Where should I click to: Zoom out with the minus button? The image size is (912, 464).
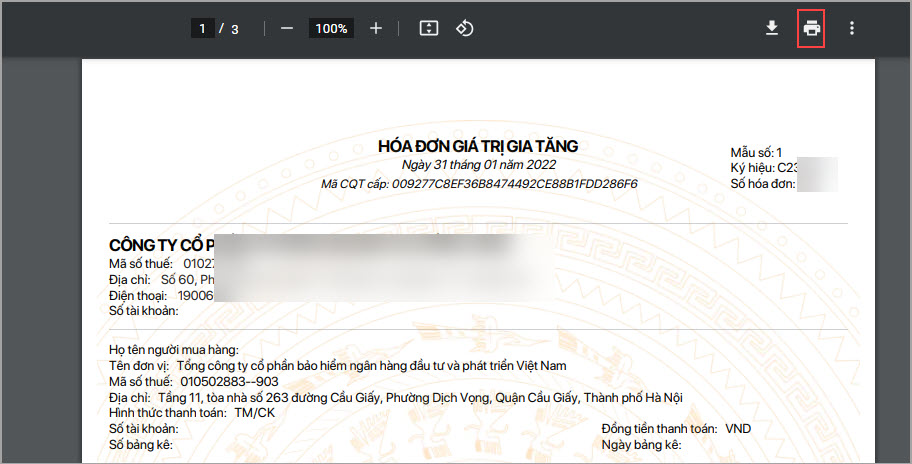tap(287, 28)
